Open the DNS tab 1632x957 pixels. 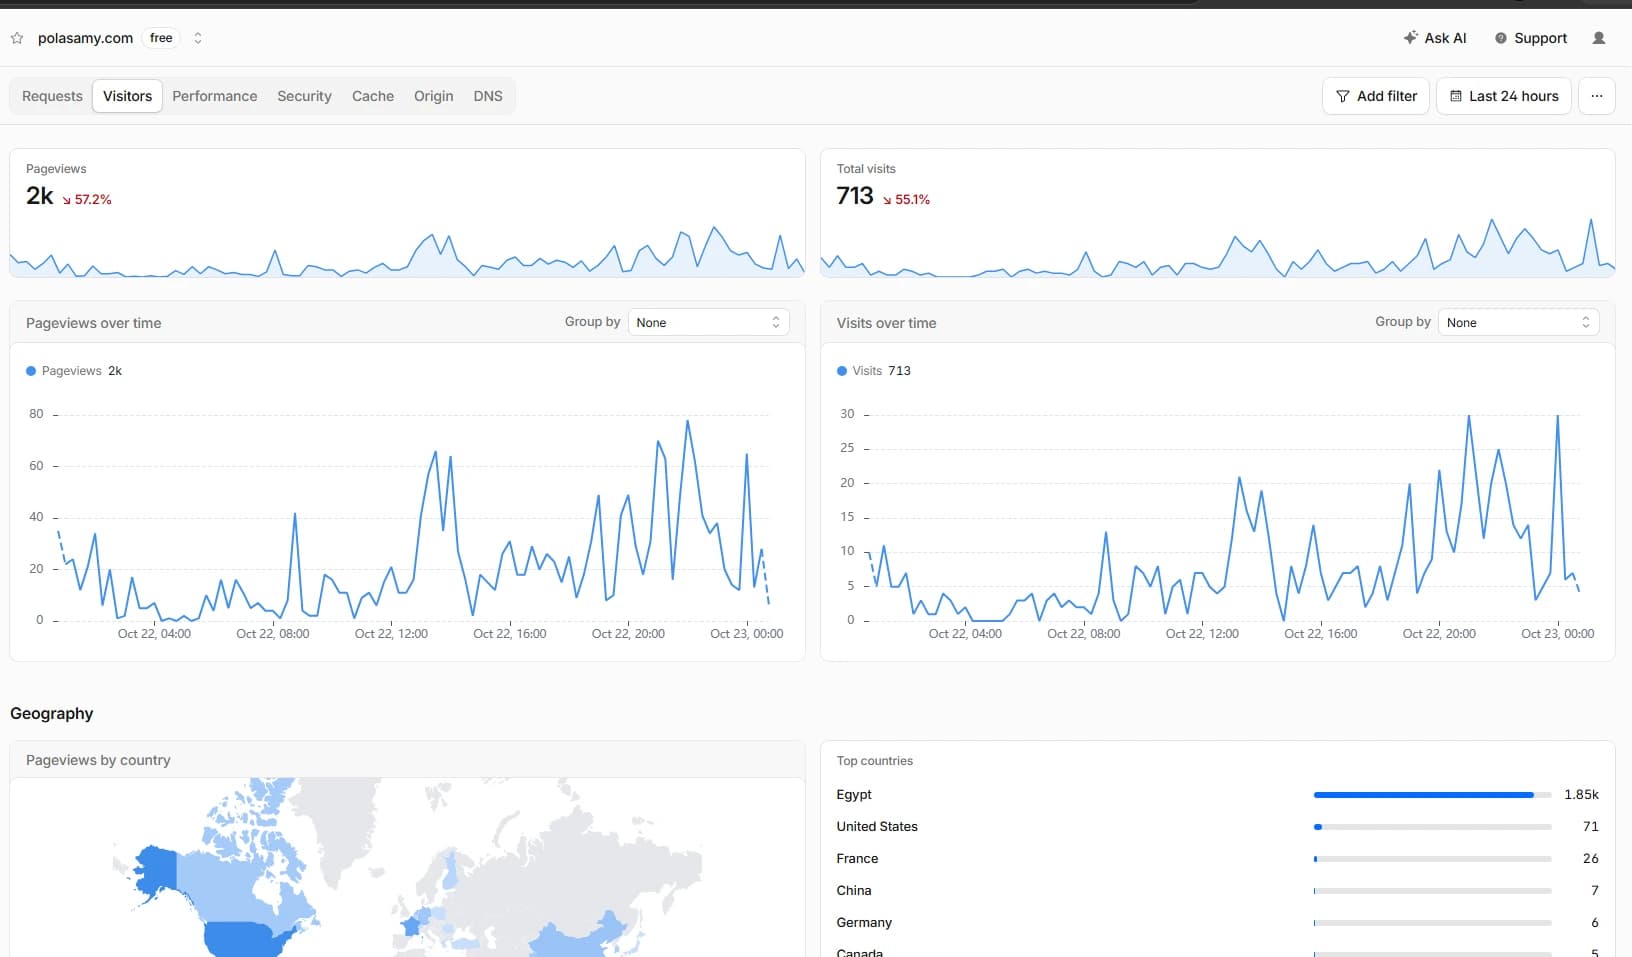[x=488, y=96]
